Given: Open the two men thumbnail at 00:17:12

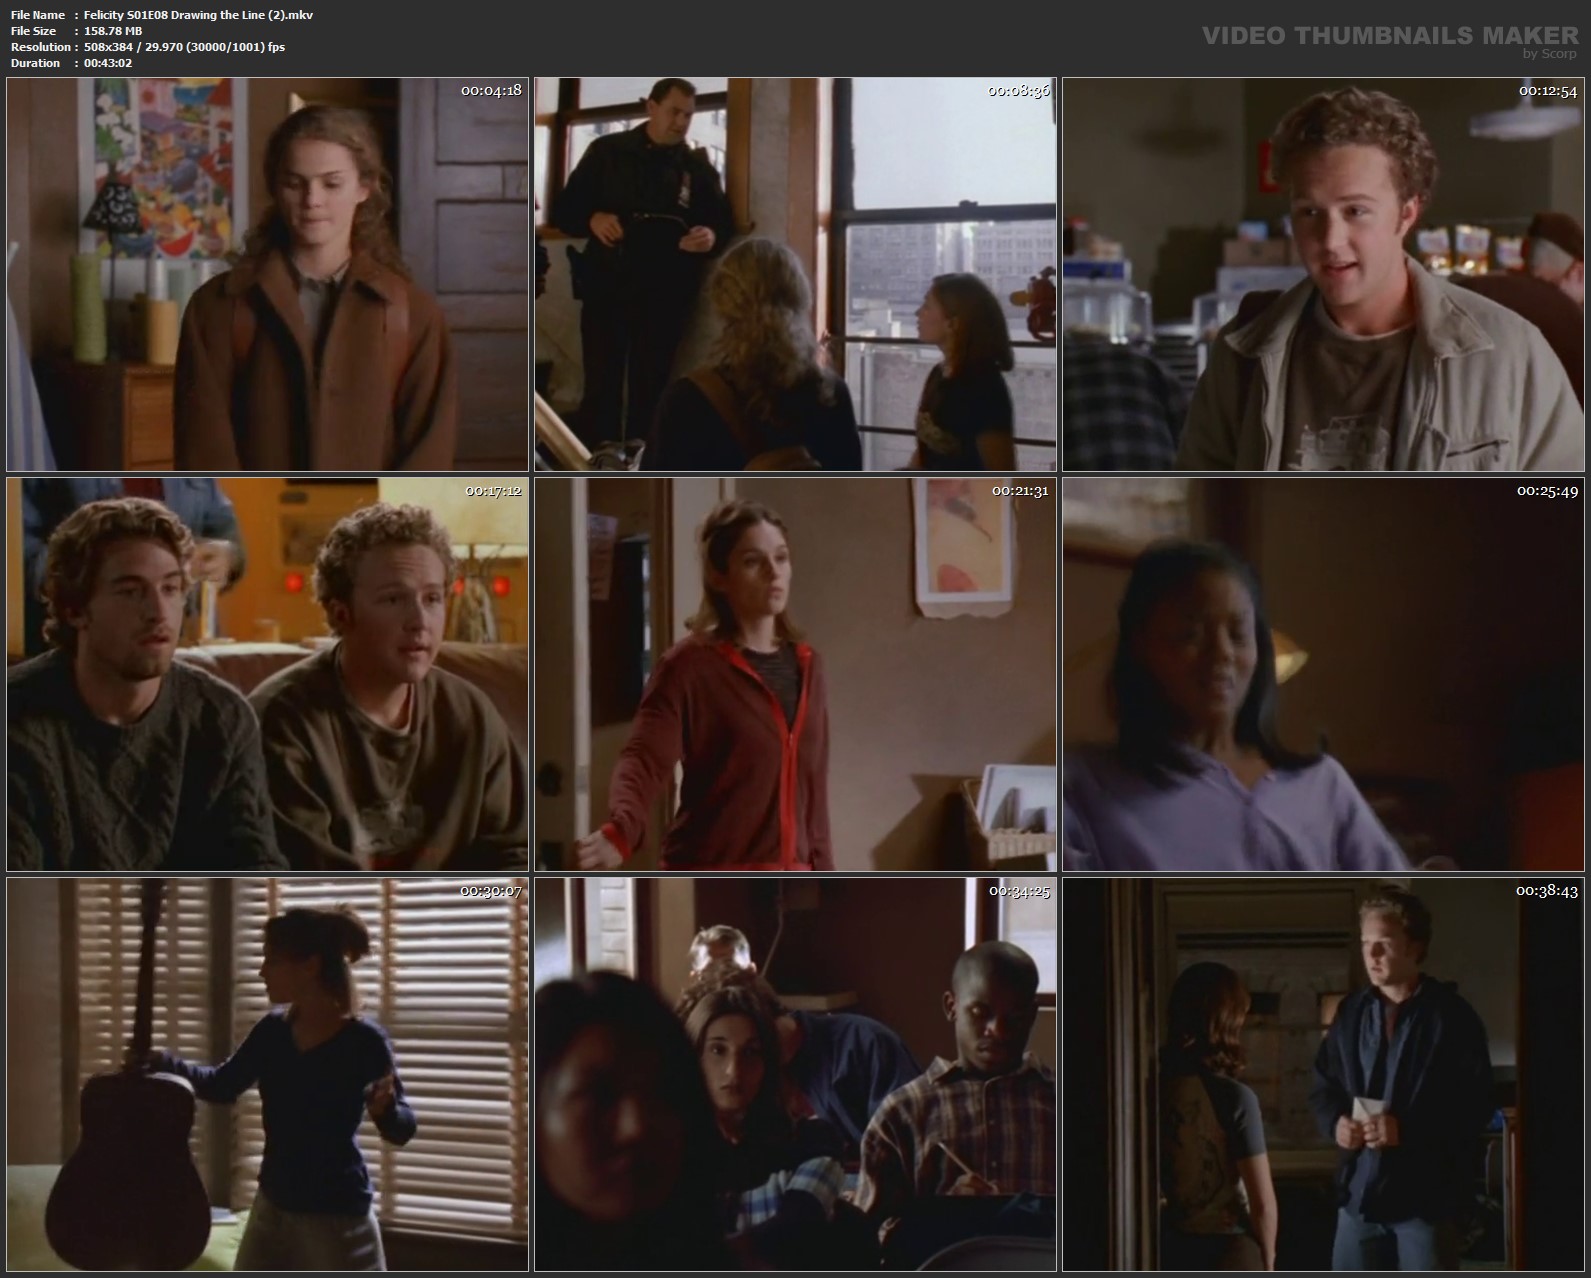Looking at the screenshot, I should coord(267,675).
